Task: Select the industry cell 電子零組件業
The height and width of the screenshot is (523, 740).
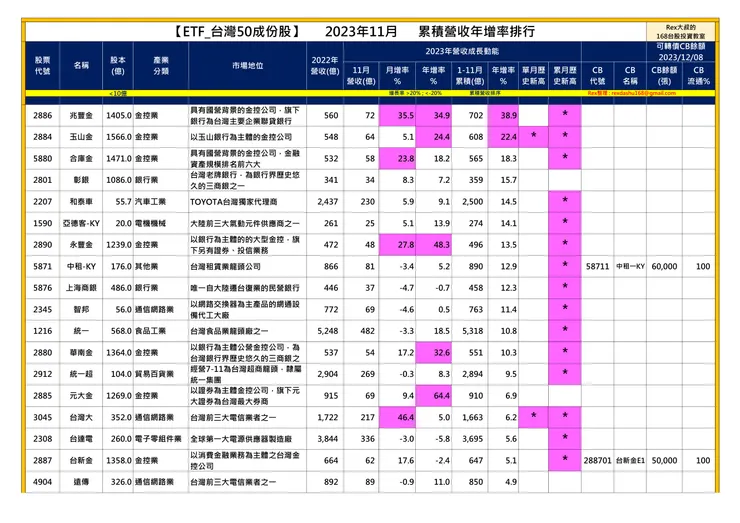Action: (158, 439)
